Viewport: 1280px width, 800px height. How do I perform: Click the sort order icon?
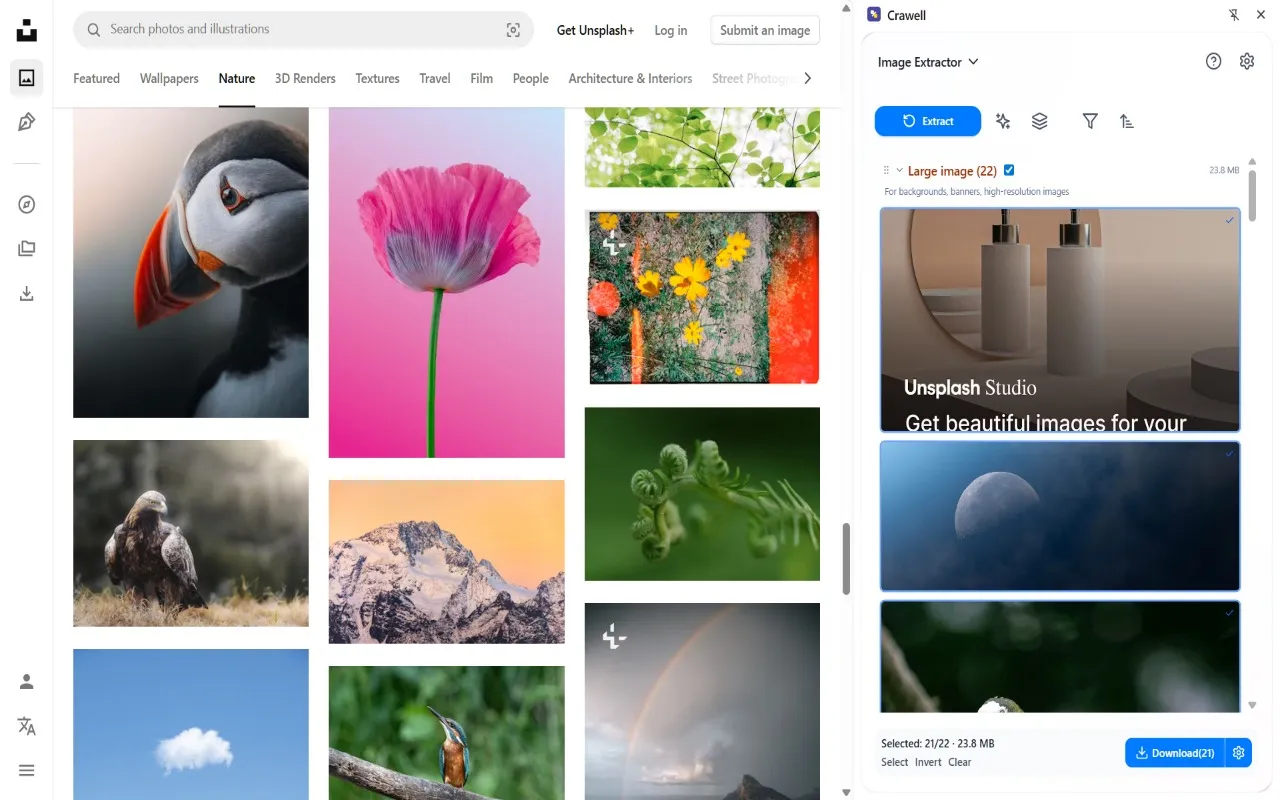[1127, 121]
